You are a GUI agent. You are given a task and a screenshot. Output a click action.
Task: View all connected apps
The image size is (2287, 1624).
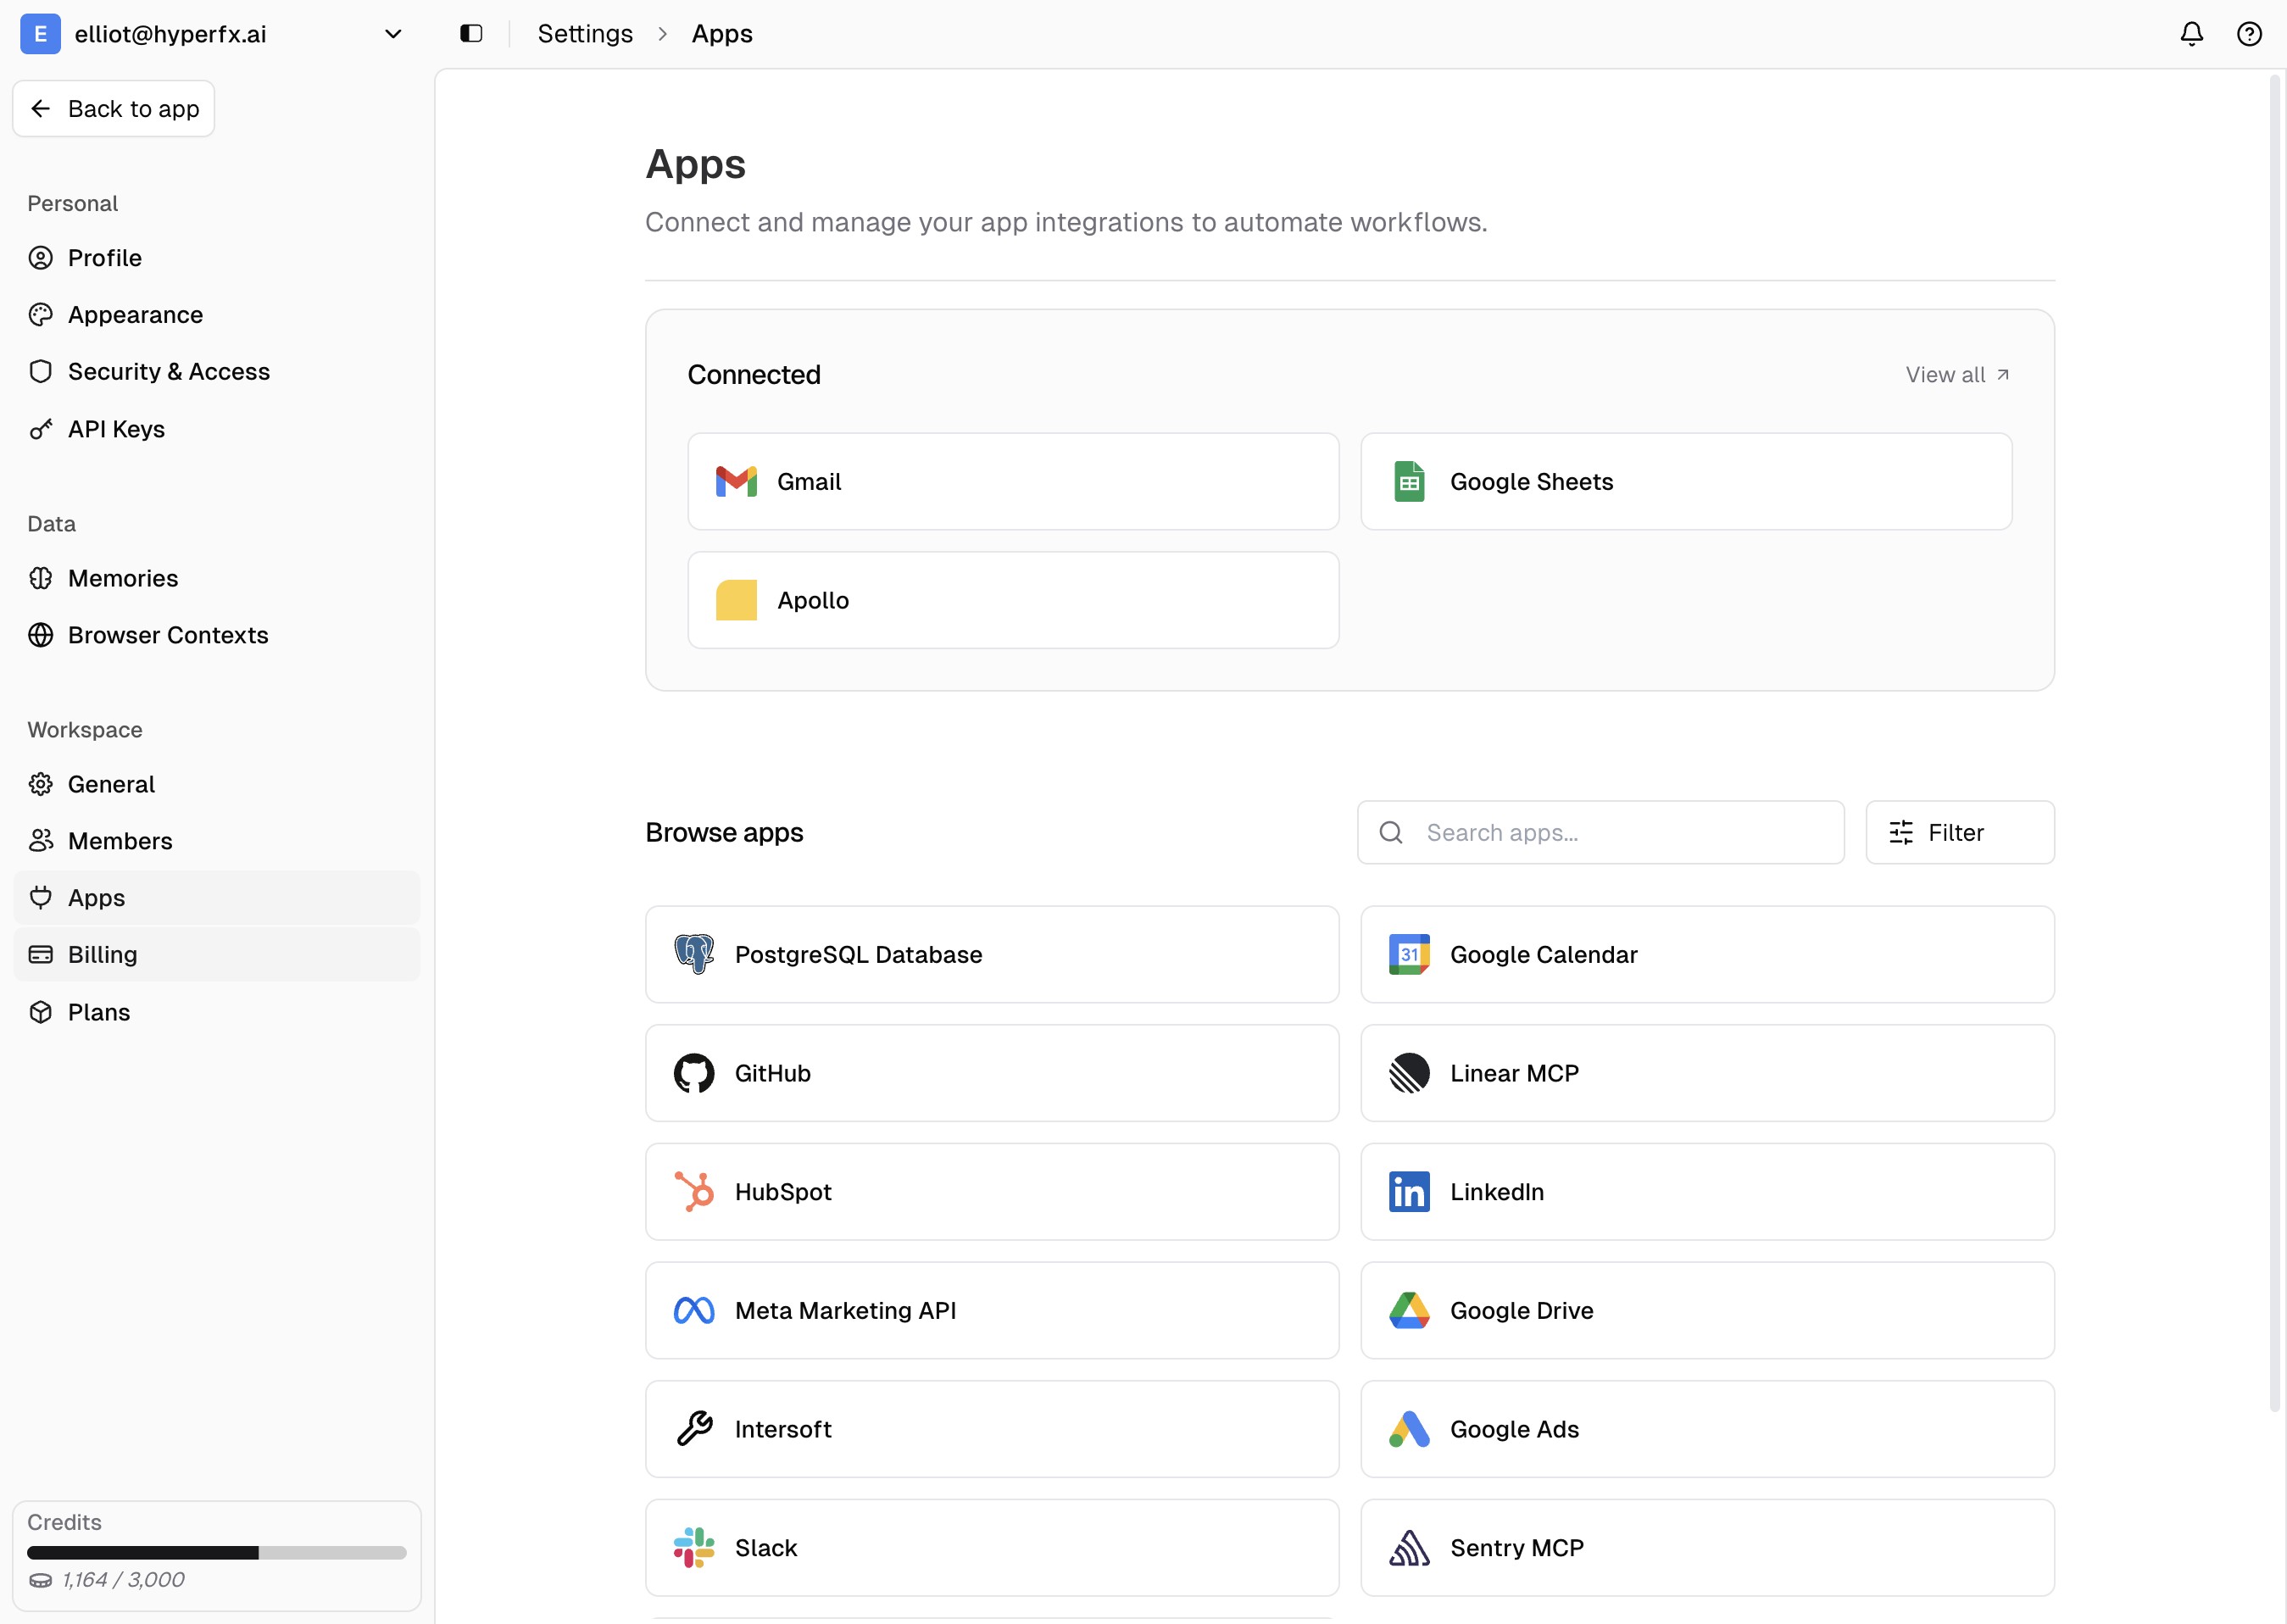1956,375
